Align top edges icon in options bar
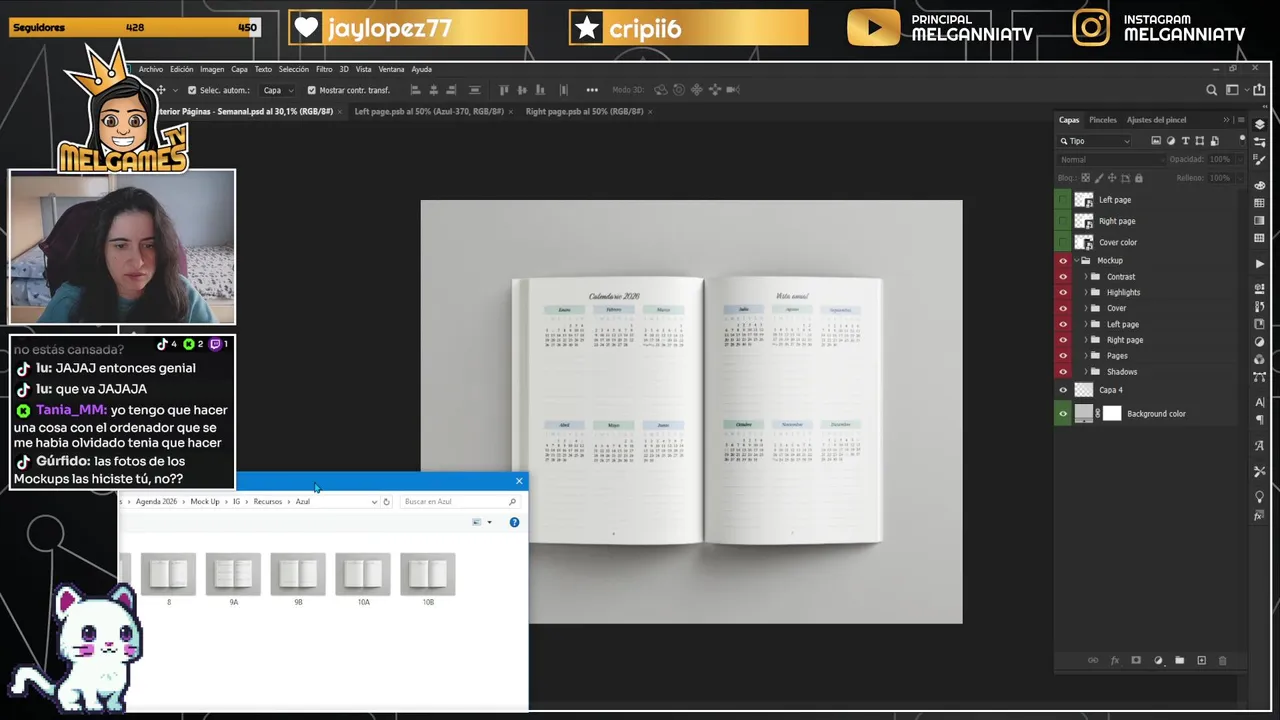 coord(504,90)
